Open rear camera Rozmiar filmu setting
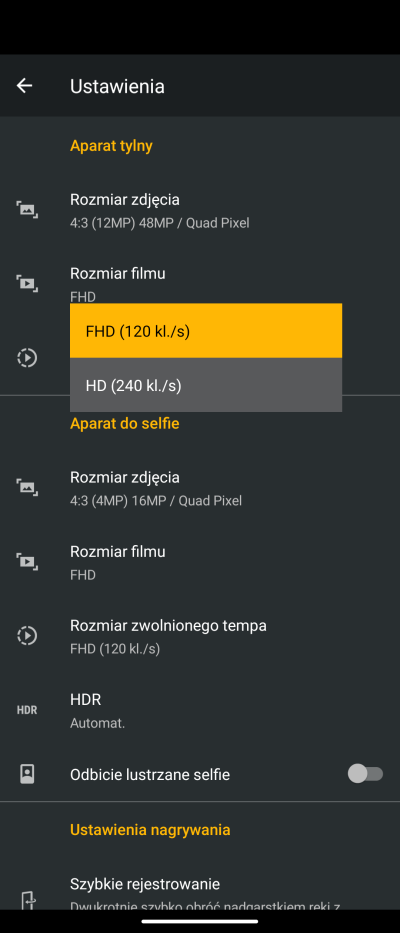The width and height of the screenshot is (400, 933). pyautogui.click(x=200, y=284)
